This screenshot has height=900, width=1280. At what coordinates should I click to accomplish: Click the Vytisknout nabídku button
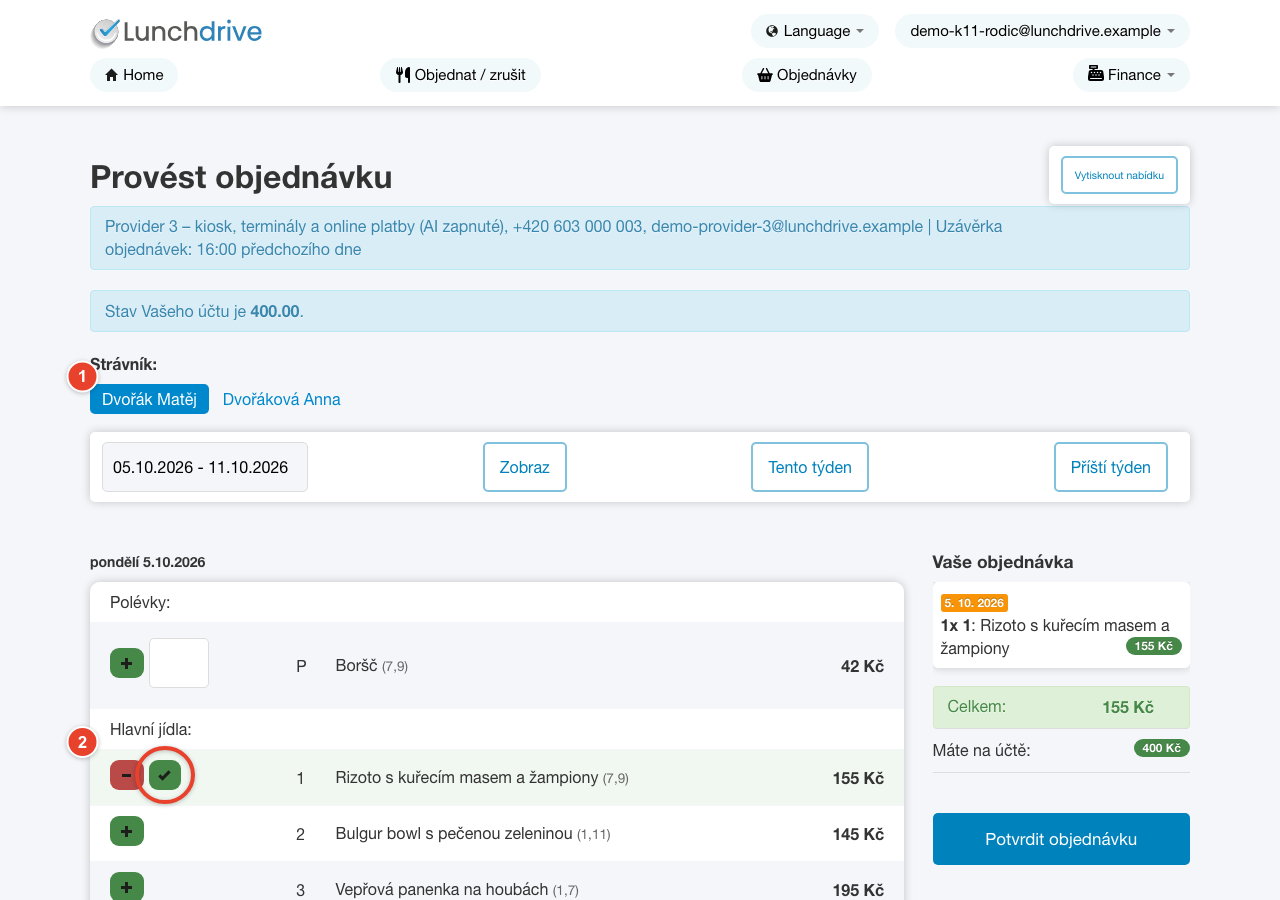click(x=1119, y=175)
